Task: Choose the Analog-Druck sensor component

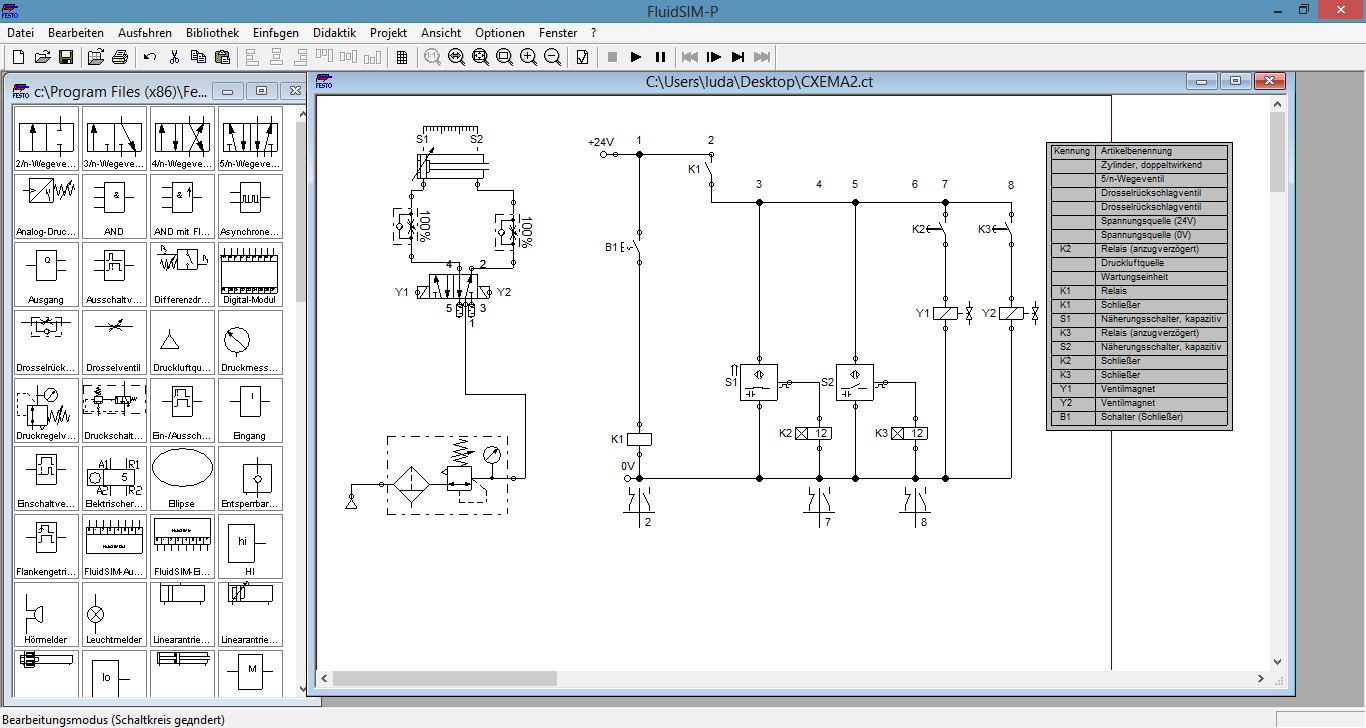Action: 46,206
